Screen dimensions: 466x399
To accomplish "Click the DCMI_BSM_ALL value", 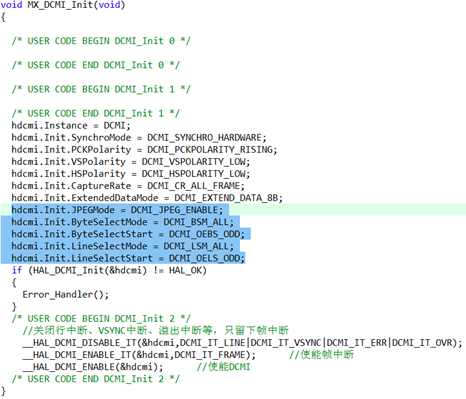I will [197, 222].
